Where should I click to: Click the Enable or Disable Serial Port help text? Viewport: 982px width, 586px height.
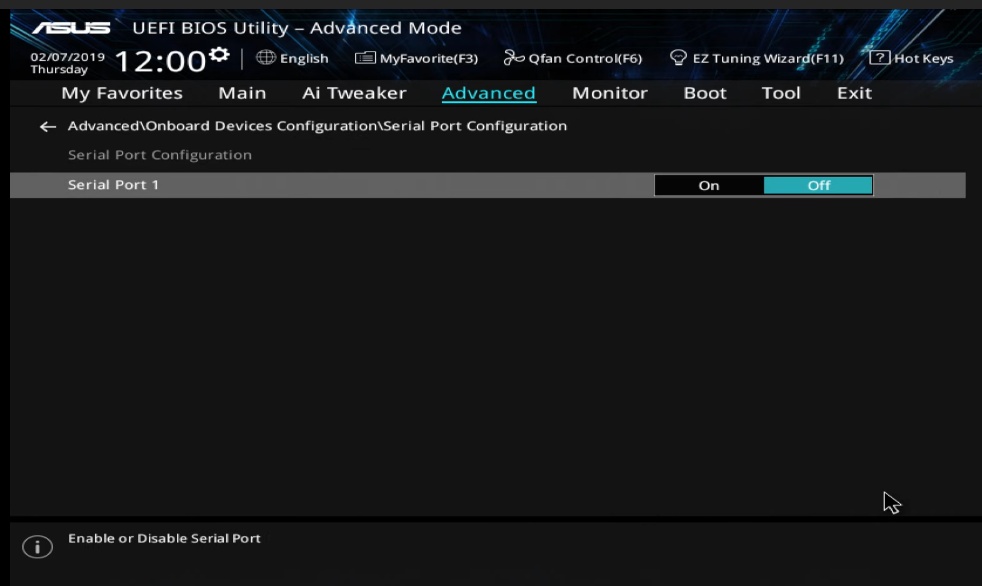point(164,538)
